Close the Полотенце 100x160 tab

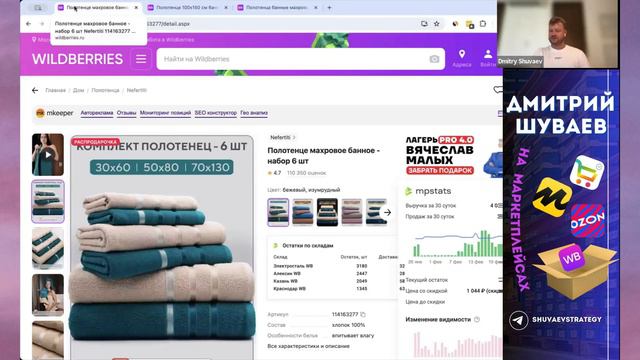226,7
